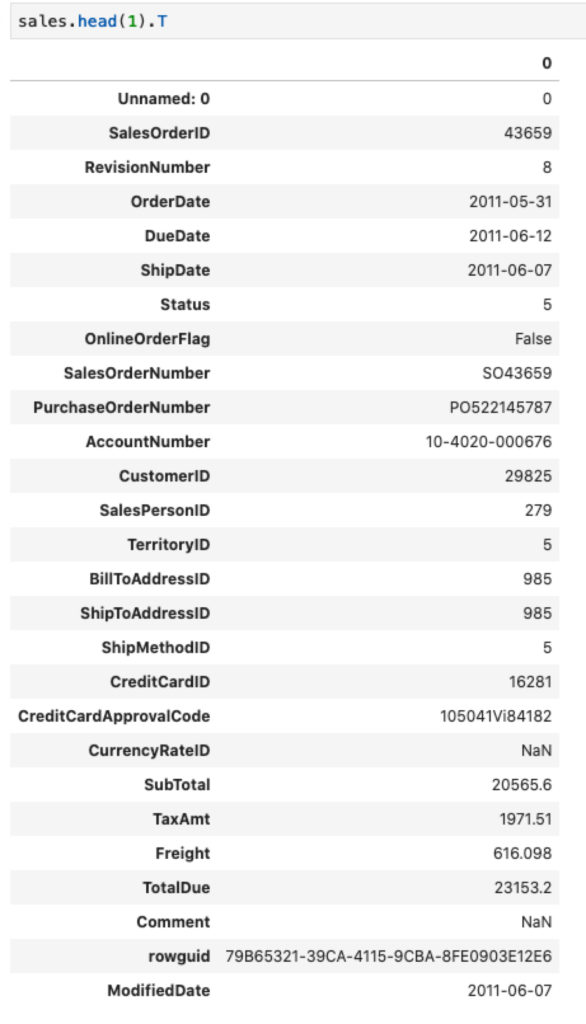The image size is (586, 1024).
Task: Select the TotalDue value 23153.2
Action: click(523, 888)
